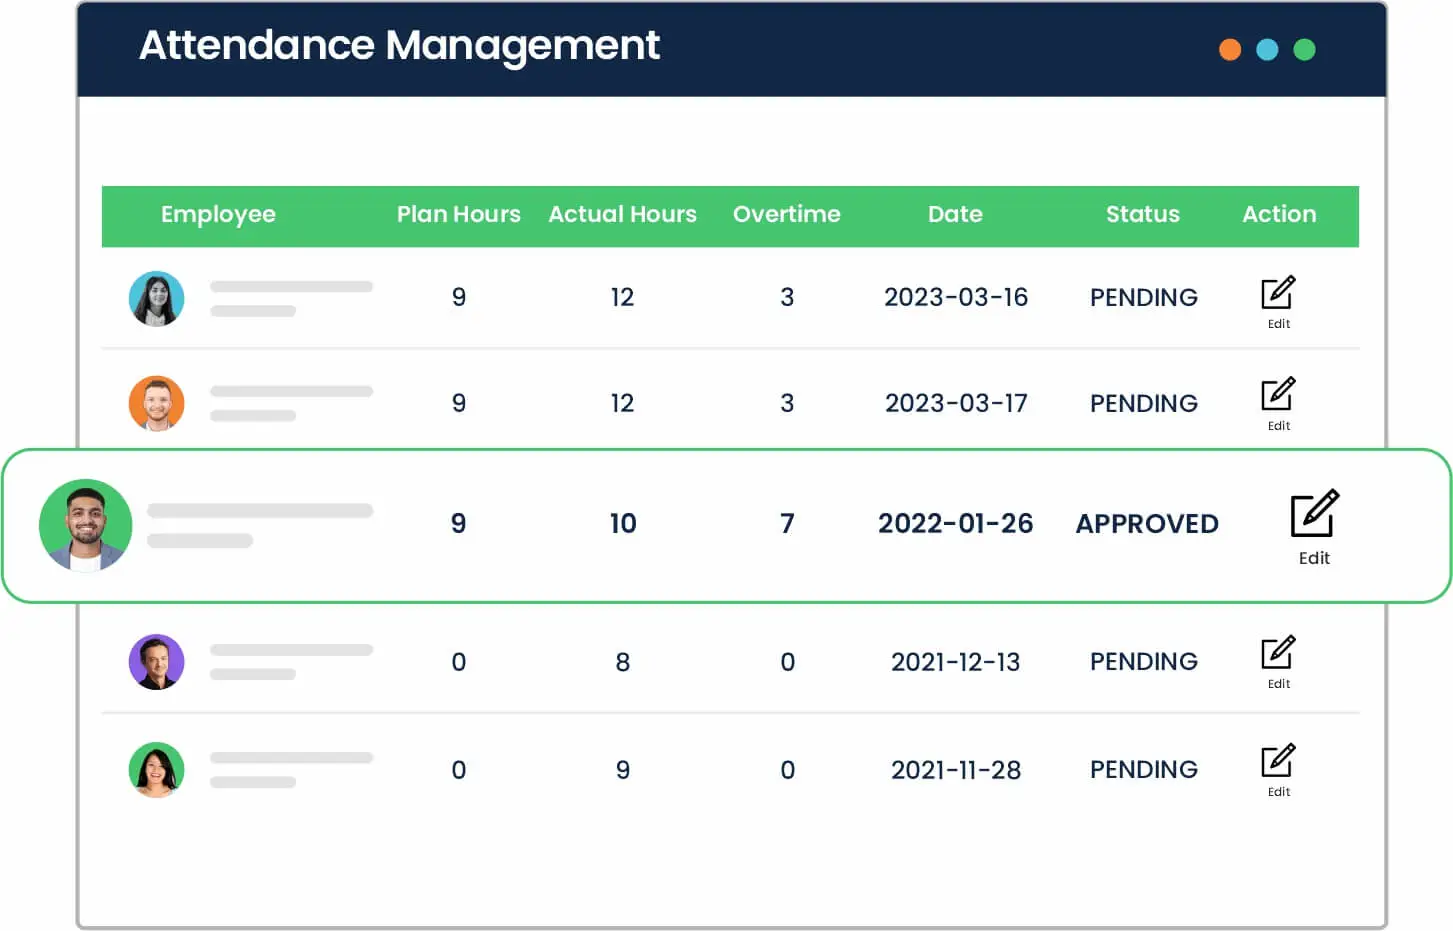Open avatar of employee in highlighted row
The image size is (1453, 931).
[86, 525]
